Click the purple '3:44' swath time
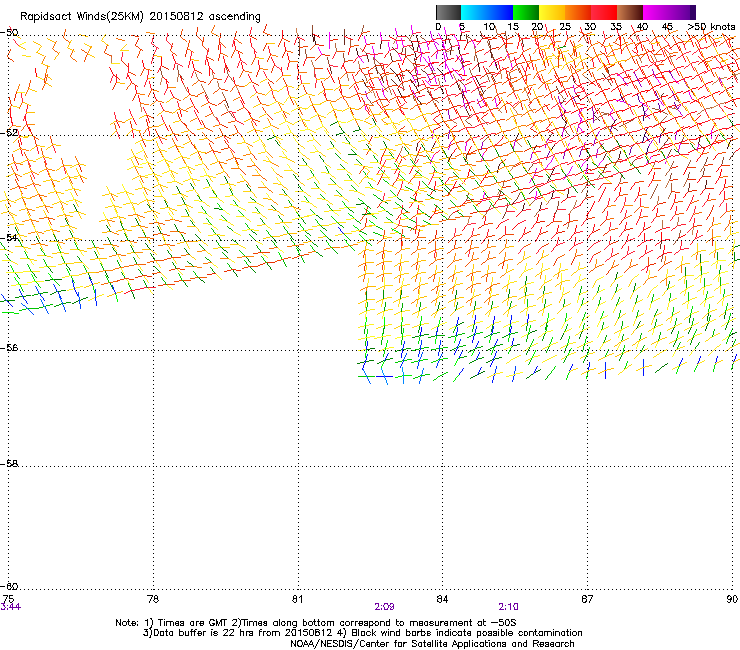This screenshot has height=650, width=740. [x=10, y=607]
